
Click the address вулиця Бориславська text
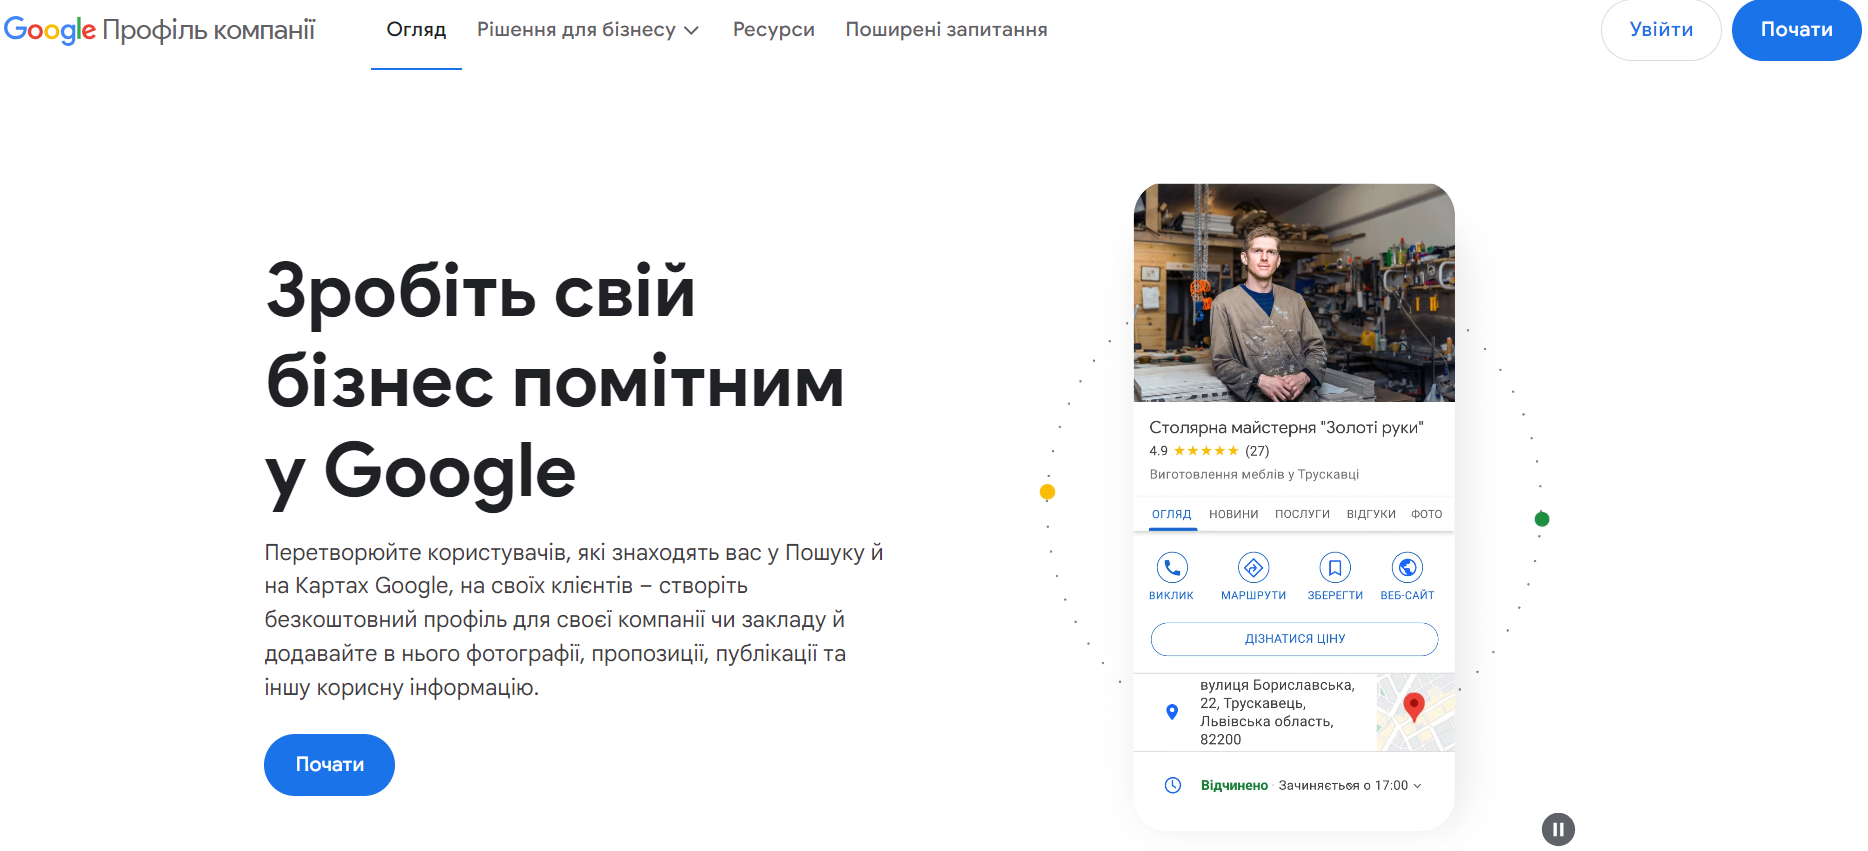[x=1277, y=712]
